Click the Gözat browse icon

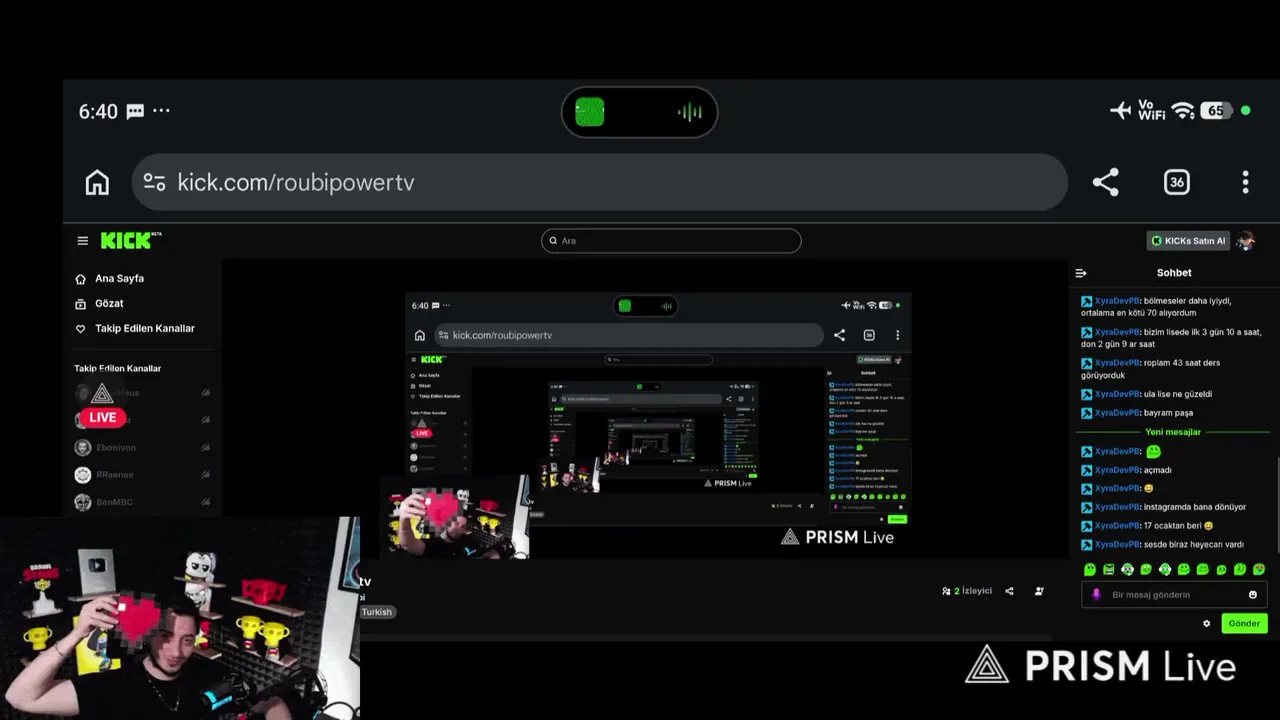81,304
